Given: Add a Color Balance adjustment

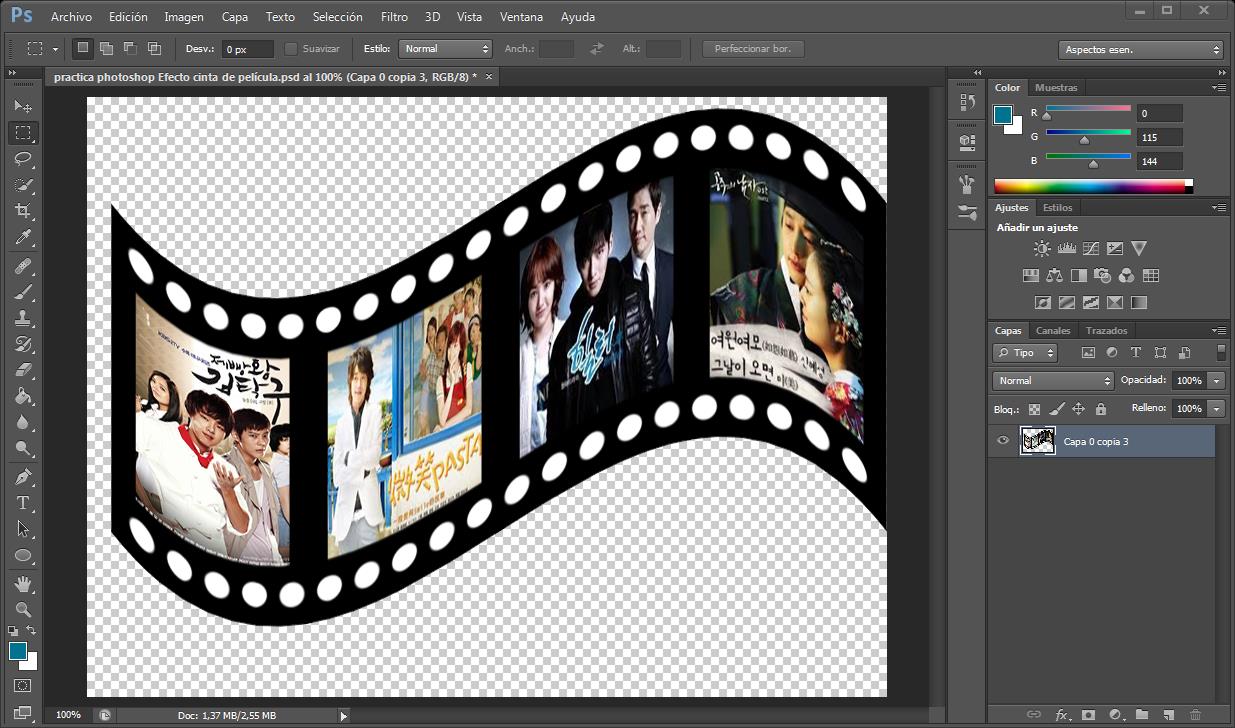Looking at the screenshot, I should coord(1055,276).
